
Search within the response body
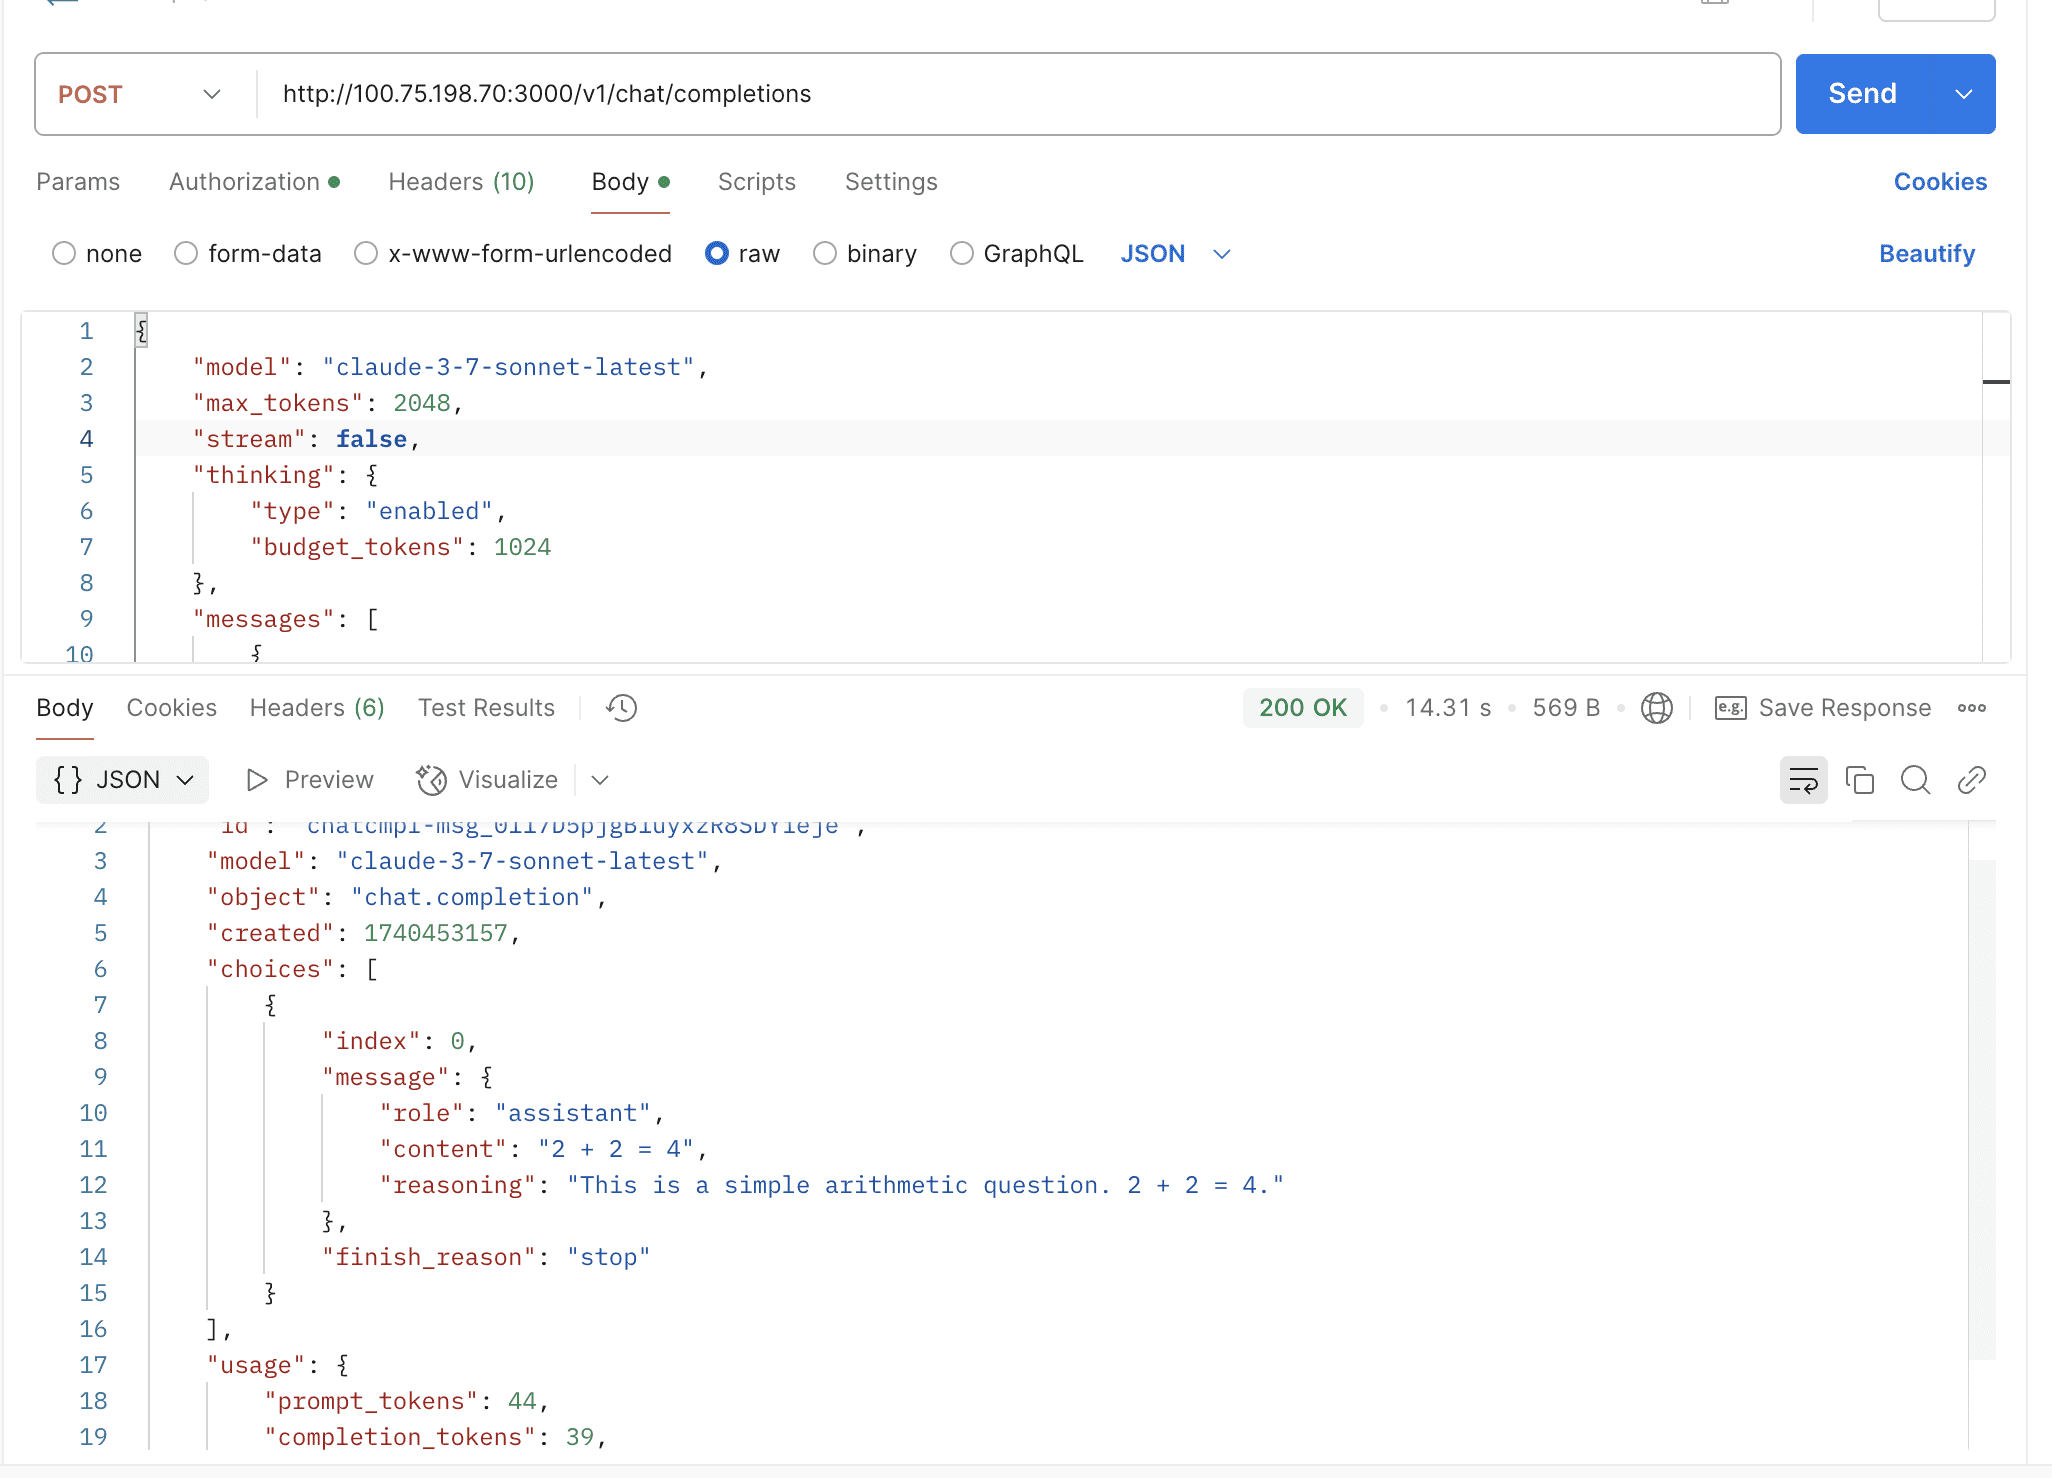(1915, 780)
